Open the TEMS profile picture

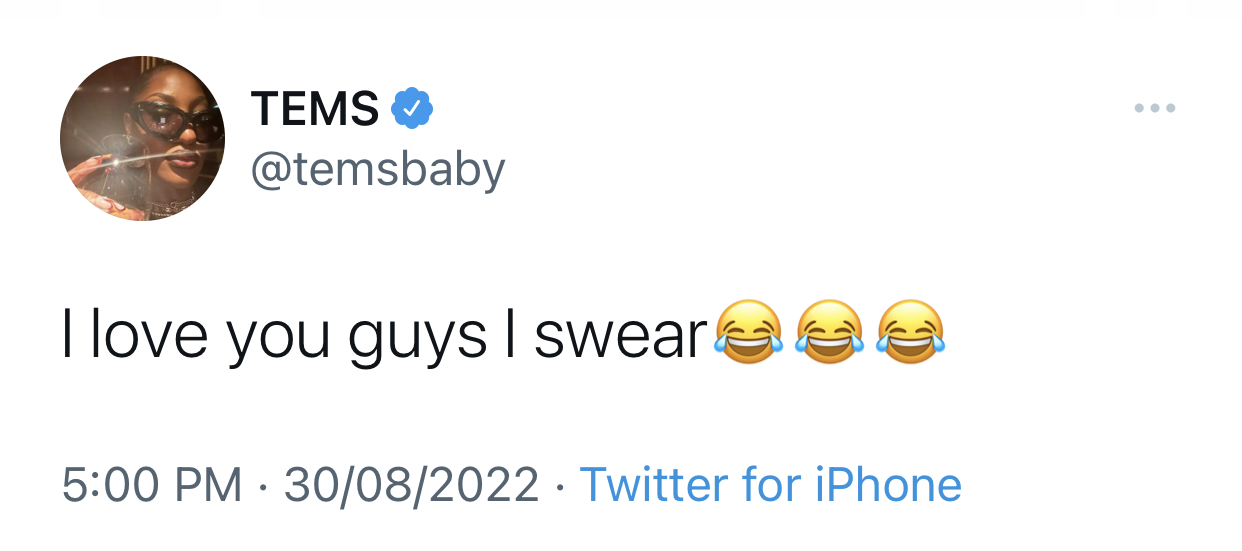tap(142, 138)
